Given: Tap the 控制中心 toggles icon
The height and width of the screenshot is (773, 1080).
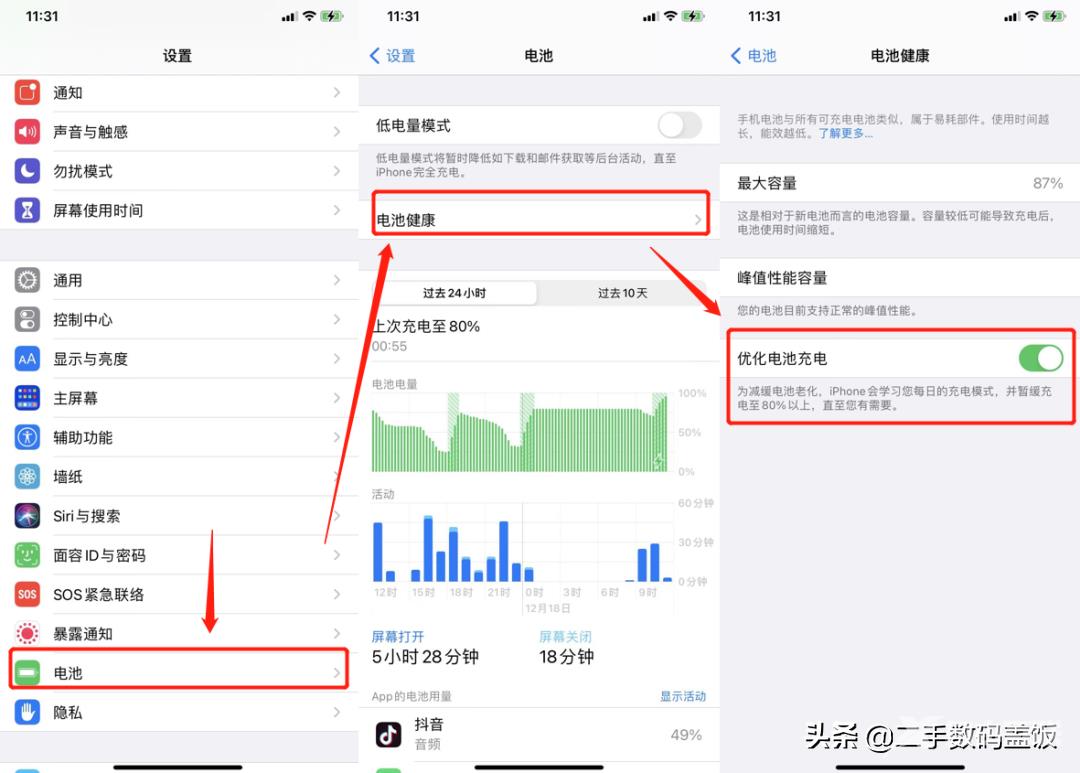Looking at the screenshot, I should [28, 320].
